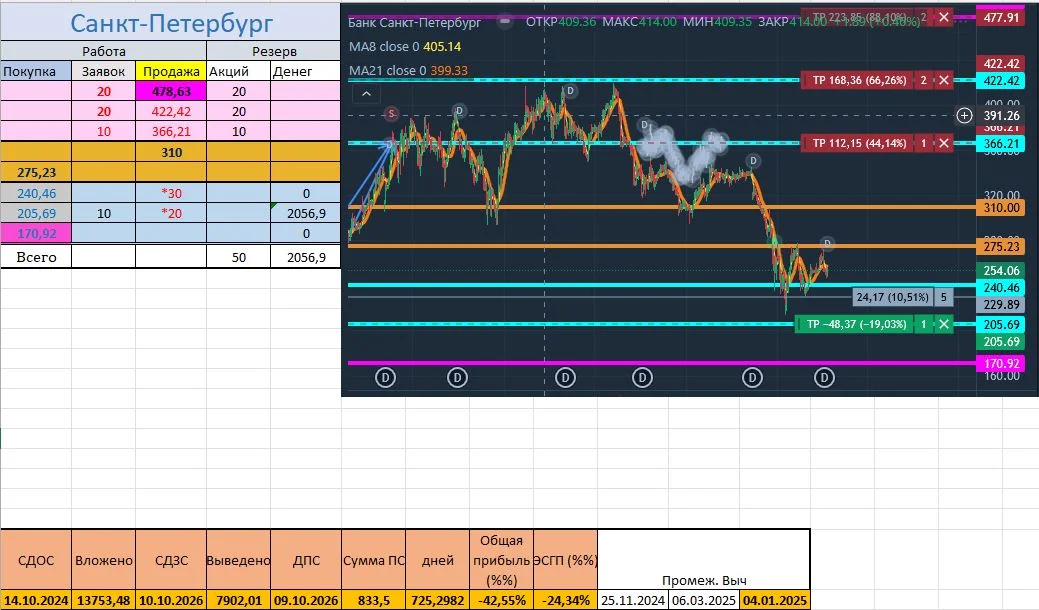Select the TP −48,37 (−19,03%) order label
1039x610 pixels.
pyautogui.click(x=855, y=325)
